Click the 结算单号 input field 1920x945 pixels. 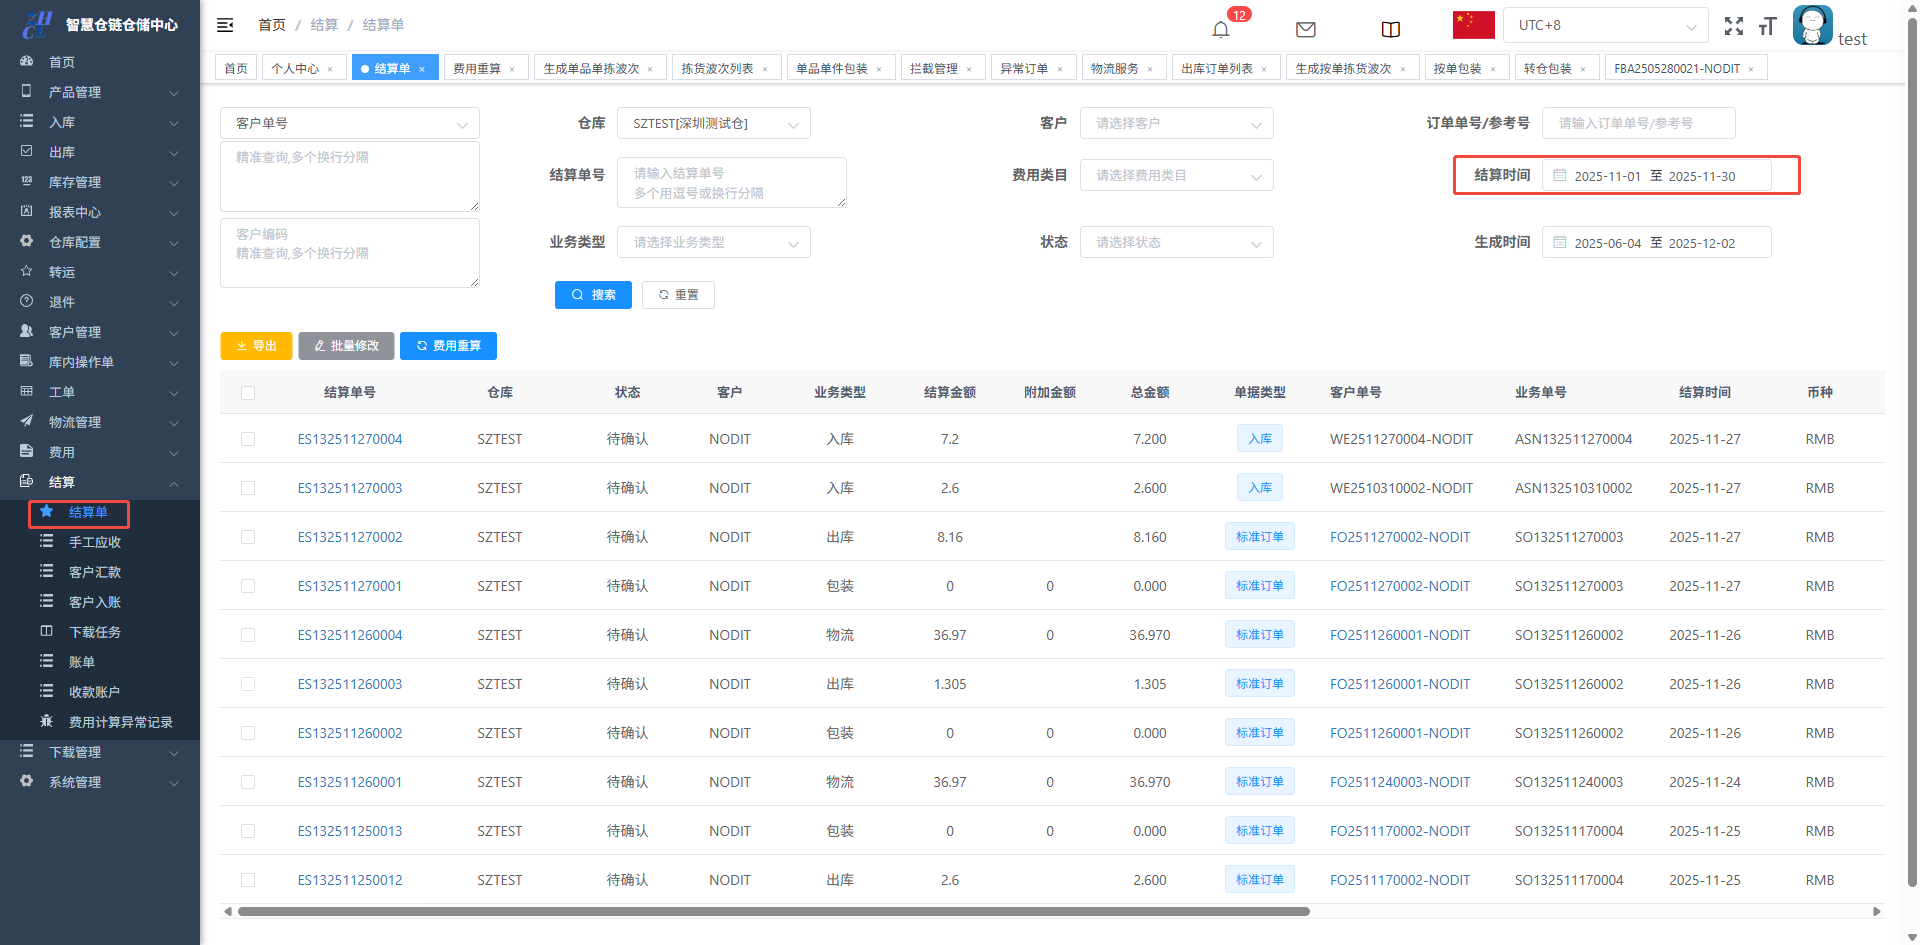click(x=731, y=183)
